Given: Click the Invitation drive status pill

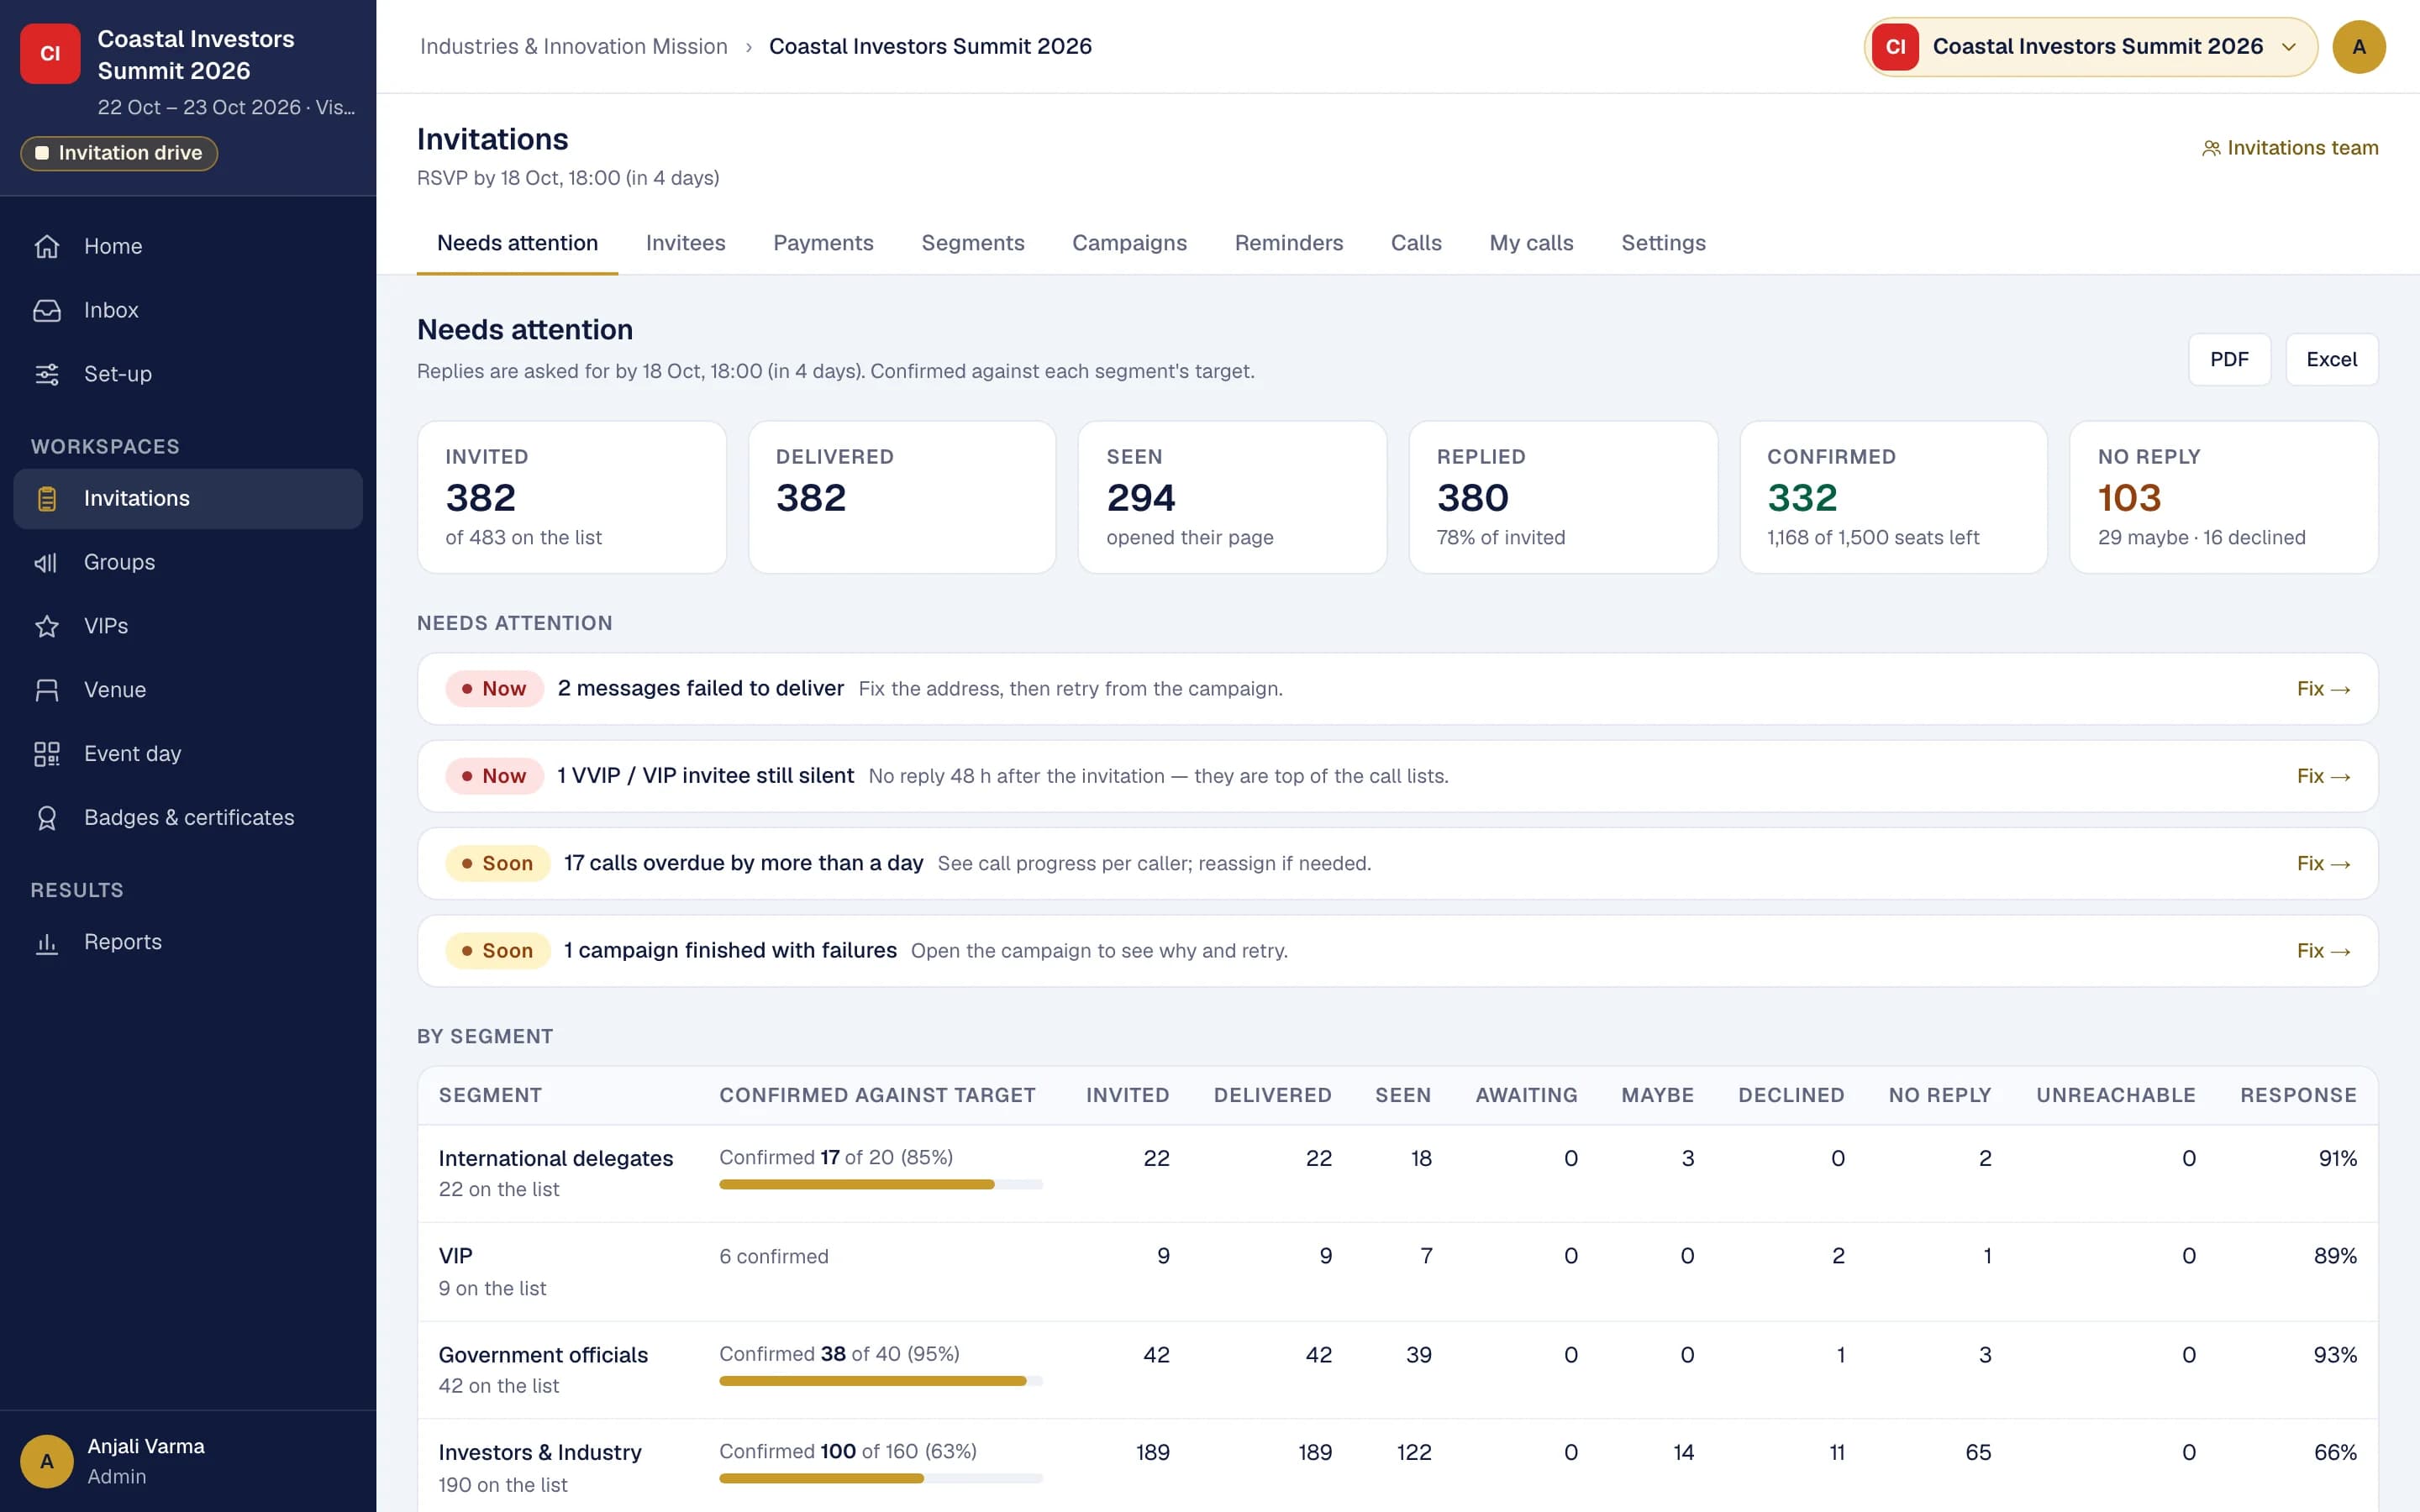Looking at the screenshot, I should [x=119, y=153].
